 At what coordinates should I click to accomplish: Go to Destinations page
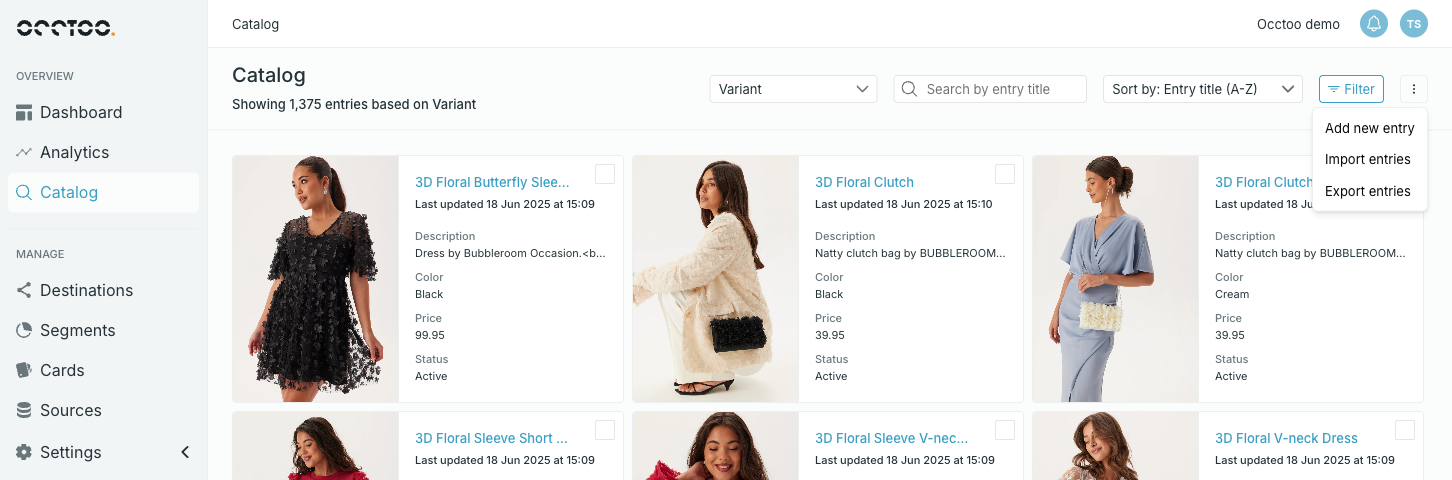pyautogui.click(x=87, y=290)
